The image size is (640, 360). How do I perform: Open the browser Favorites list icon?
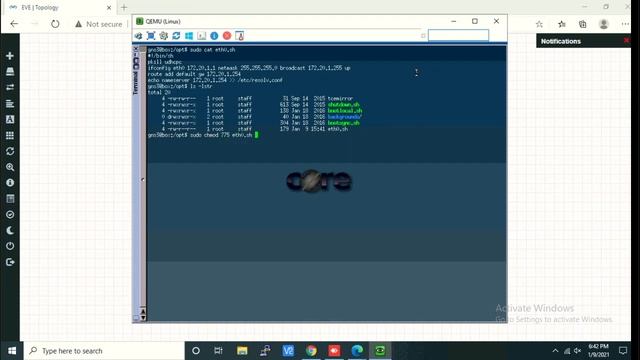tap(562, 24)
